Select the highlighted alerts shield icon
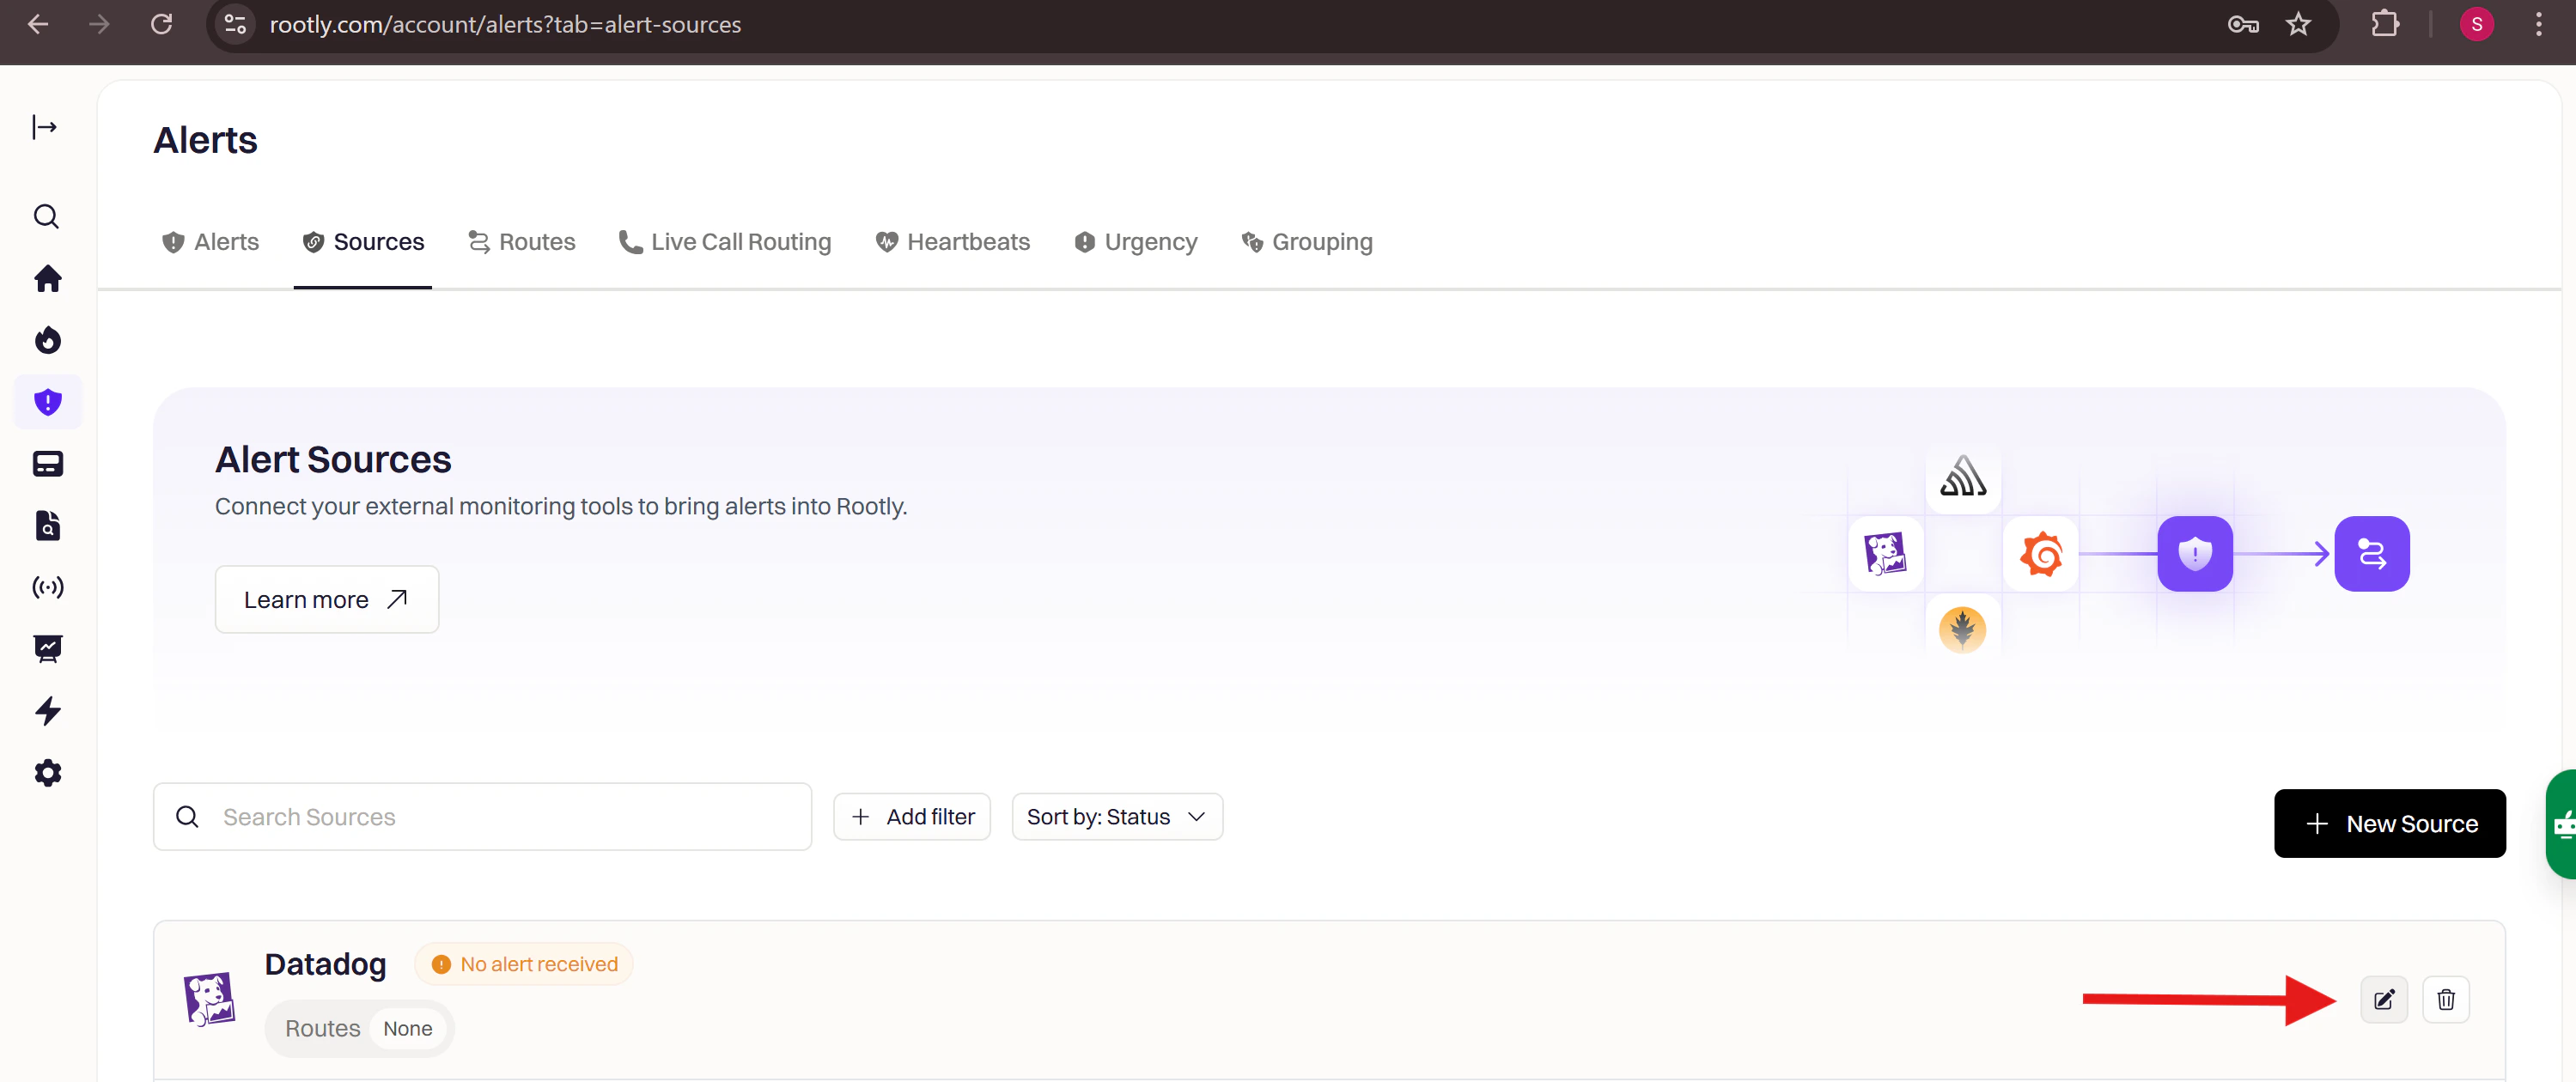The image size is (2576, 1082). (x=47, y=401)
